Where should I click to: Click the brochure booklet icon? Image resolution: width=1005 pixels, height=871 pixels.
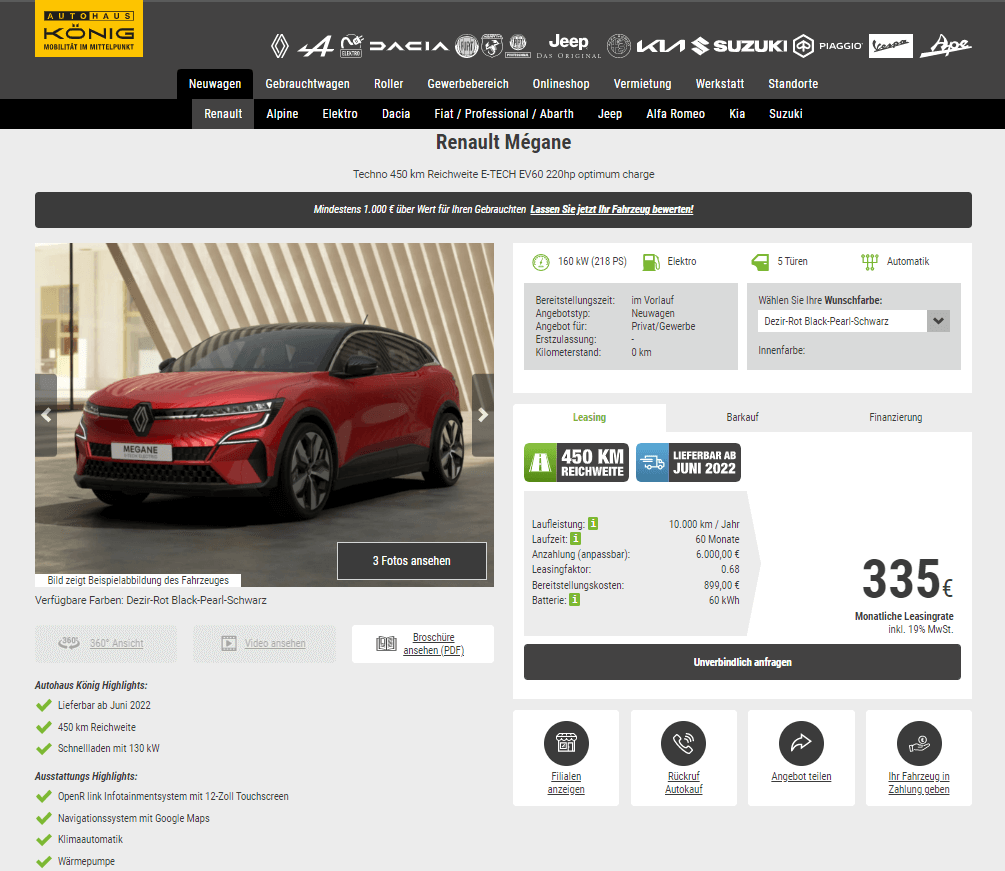pyautogui.click(x=386, y=643)
